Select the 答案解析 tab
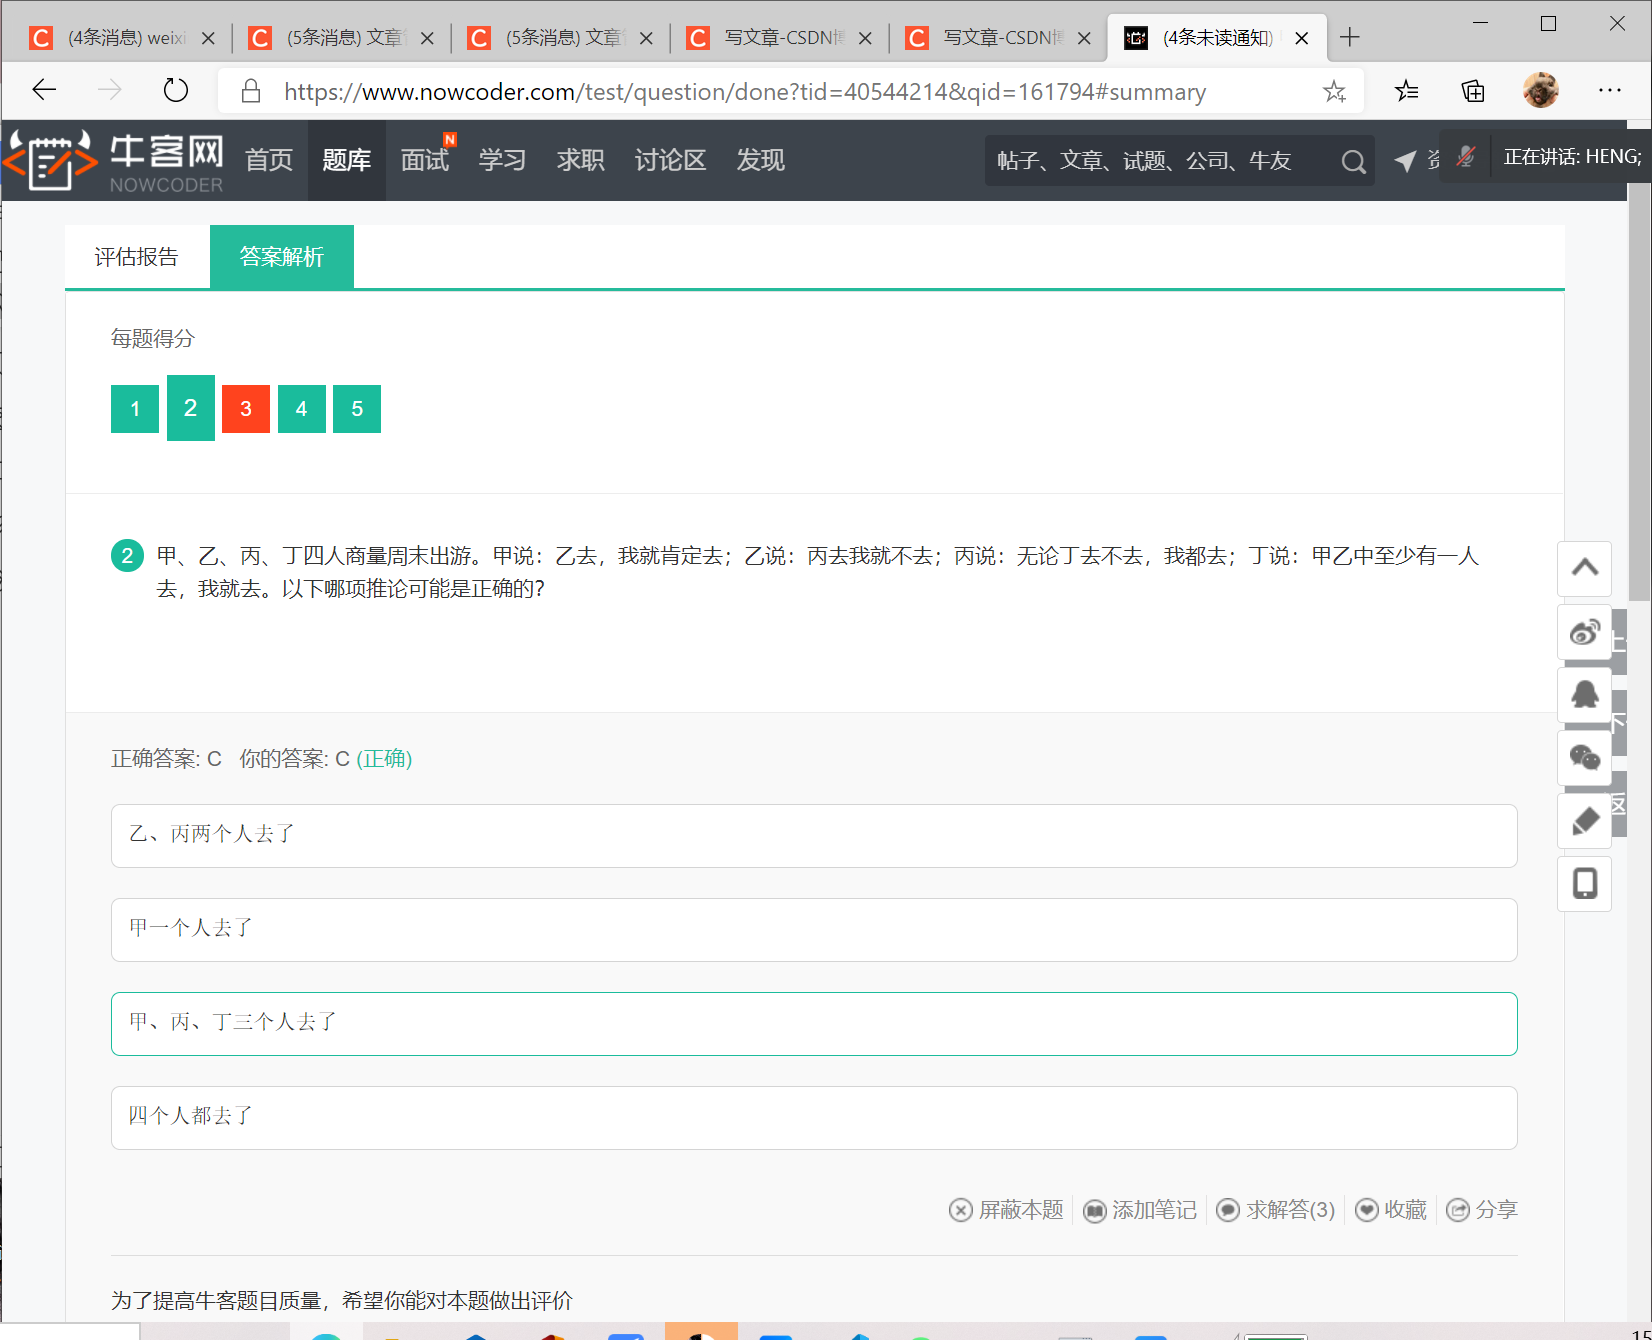 tap(282, 257)
